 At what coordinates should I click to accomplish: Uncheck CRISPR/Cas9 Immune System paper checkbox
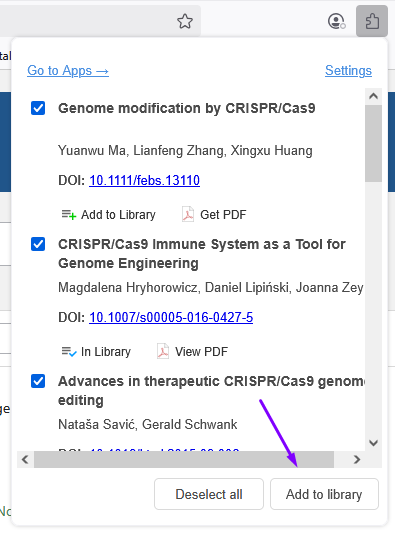point(38,244)
